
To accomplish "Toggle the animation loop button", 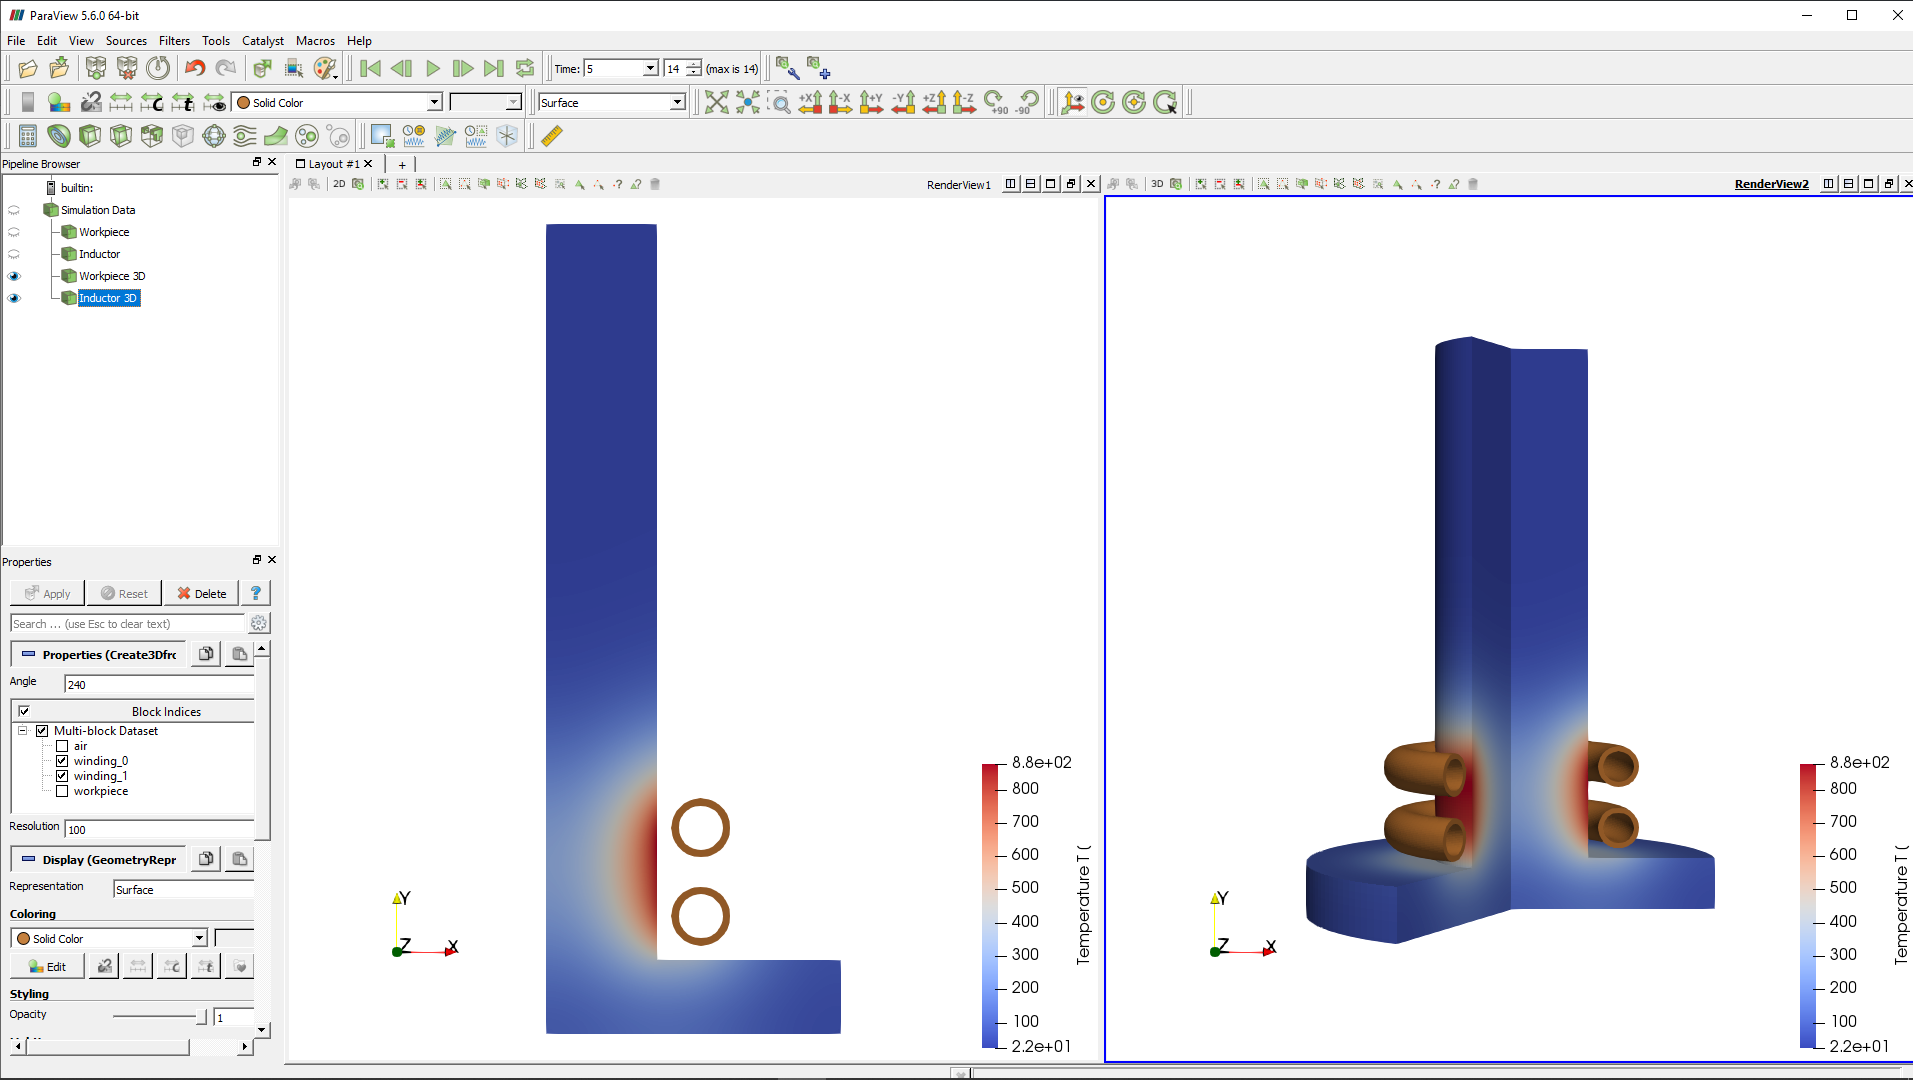I will click(x=525, y=68).
